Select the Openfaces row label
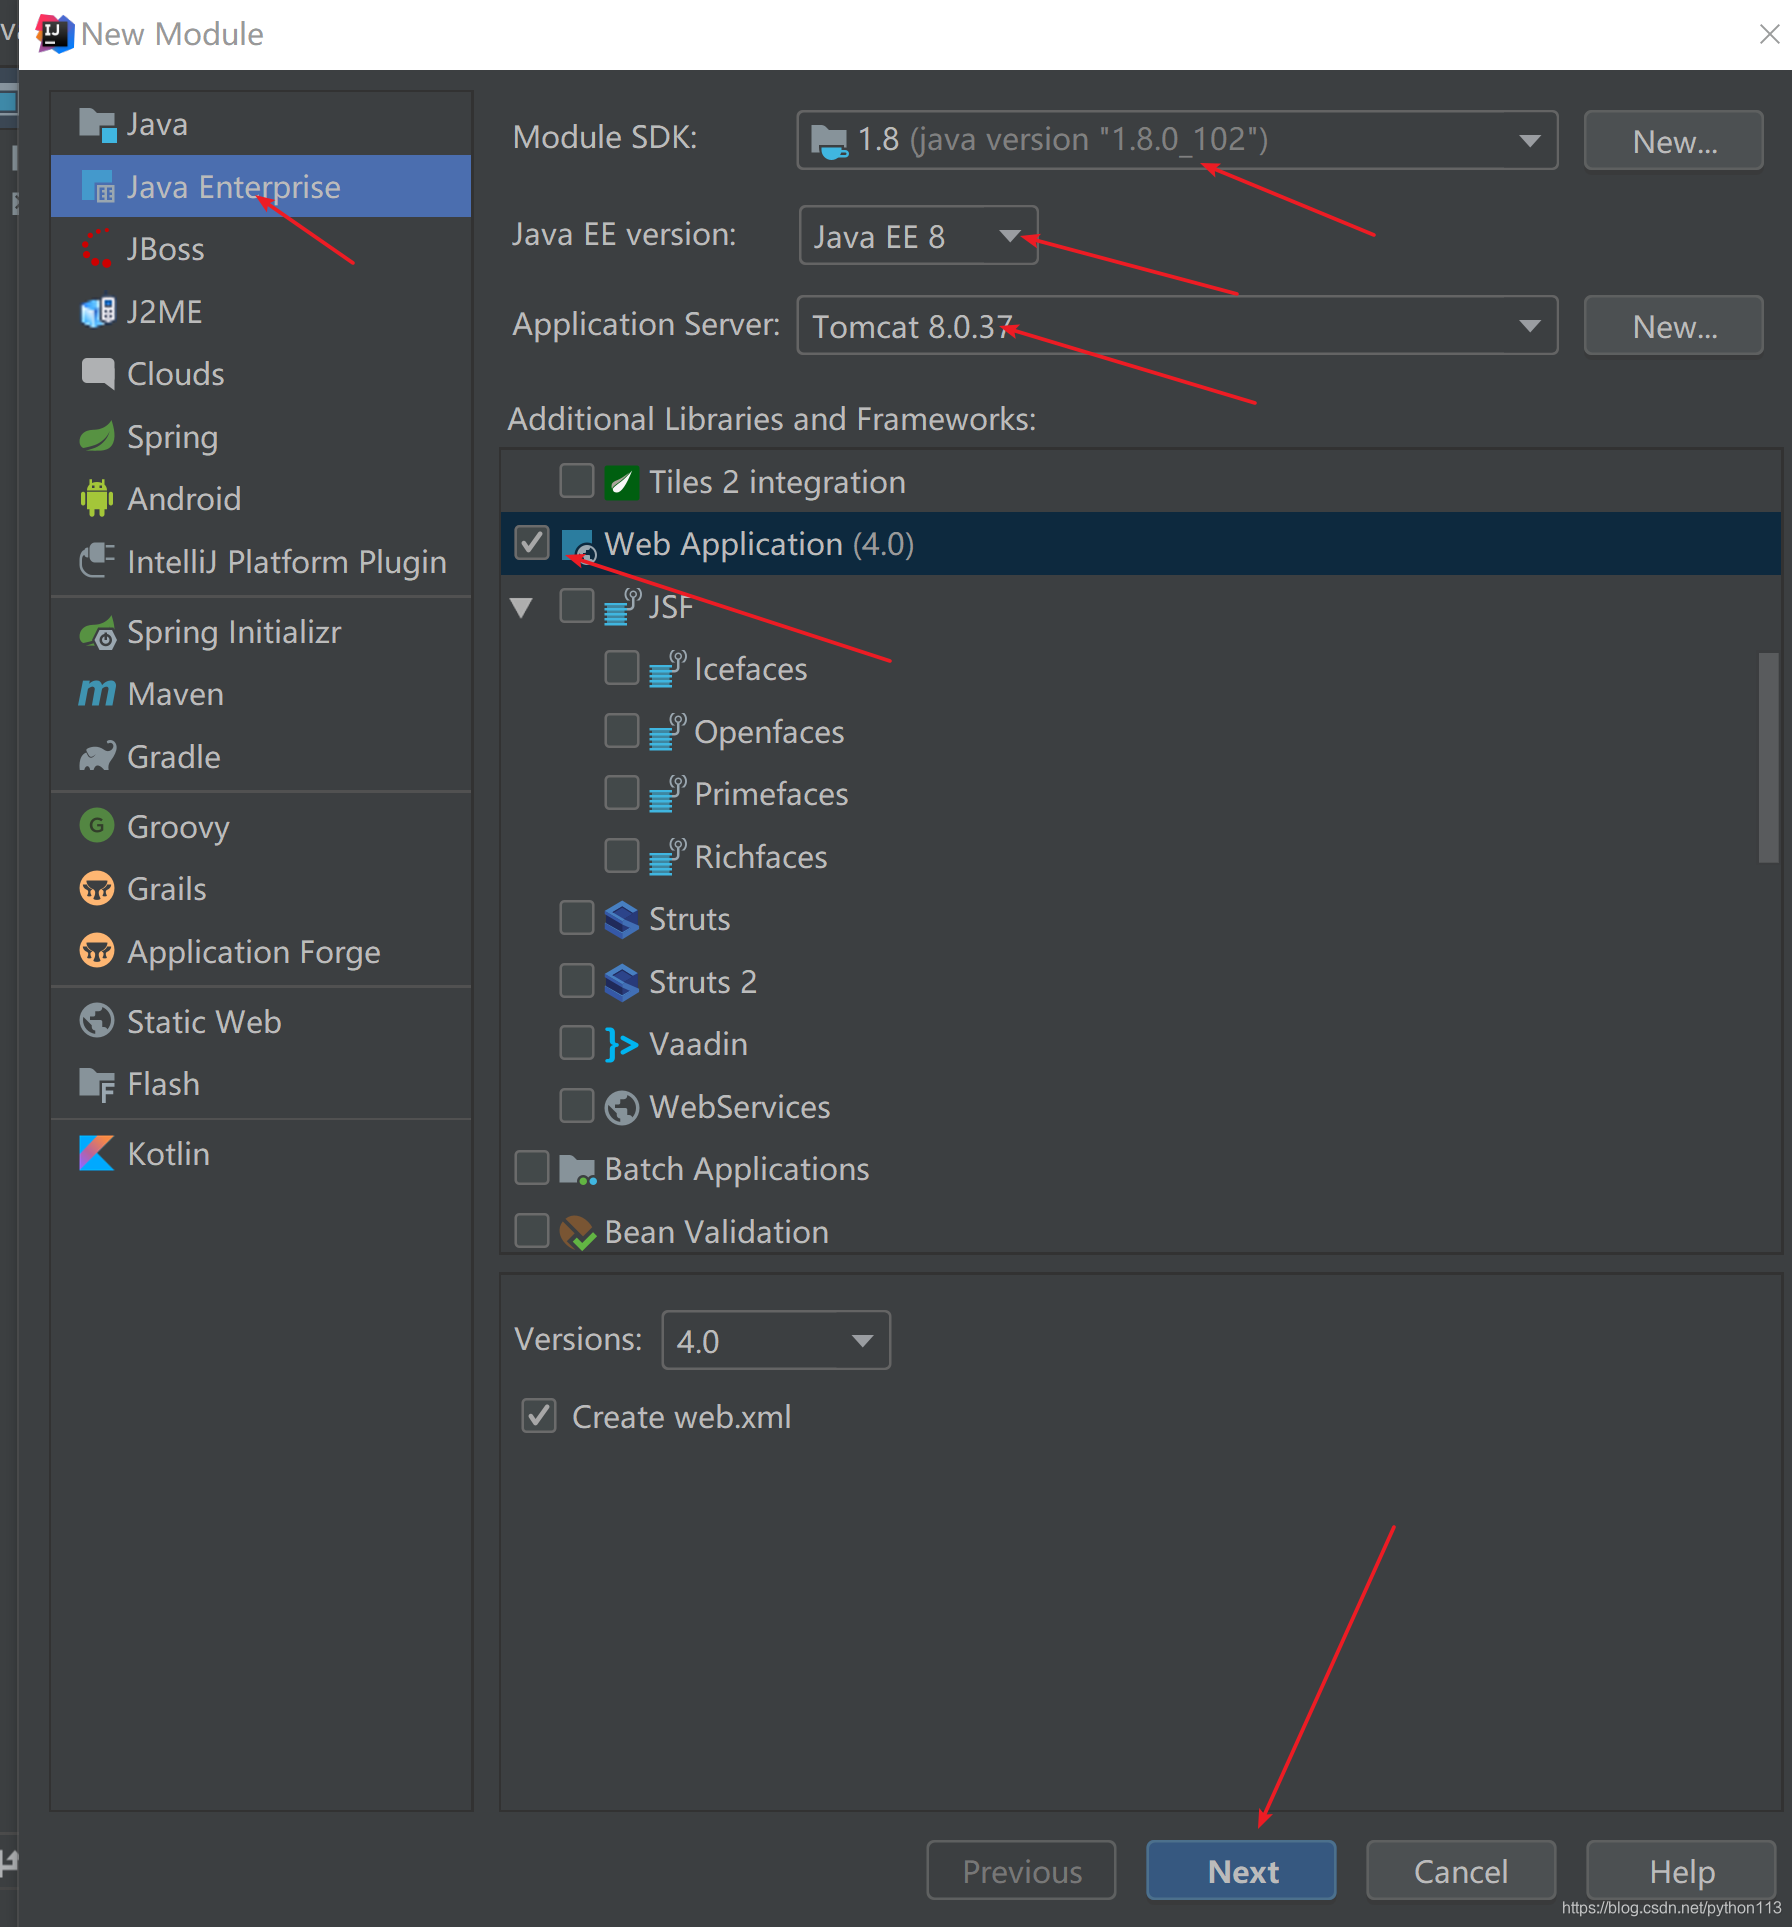Screen dimensions: 1792x1927 [x=769, y=732]
